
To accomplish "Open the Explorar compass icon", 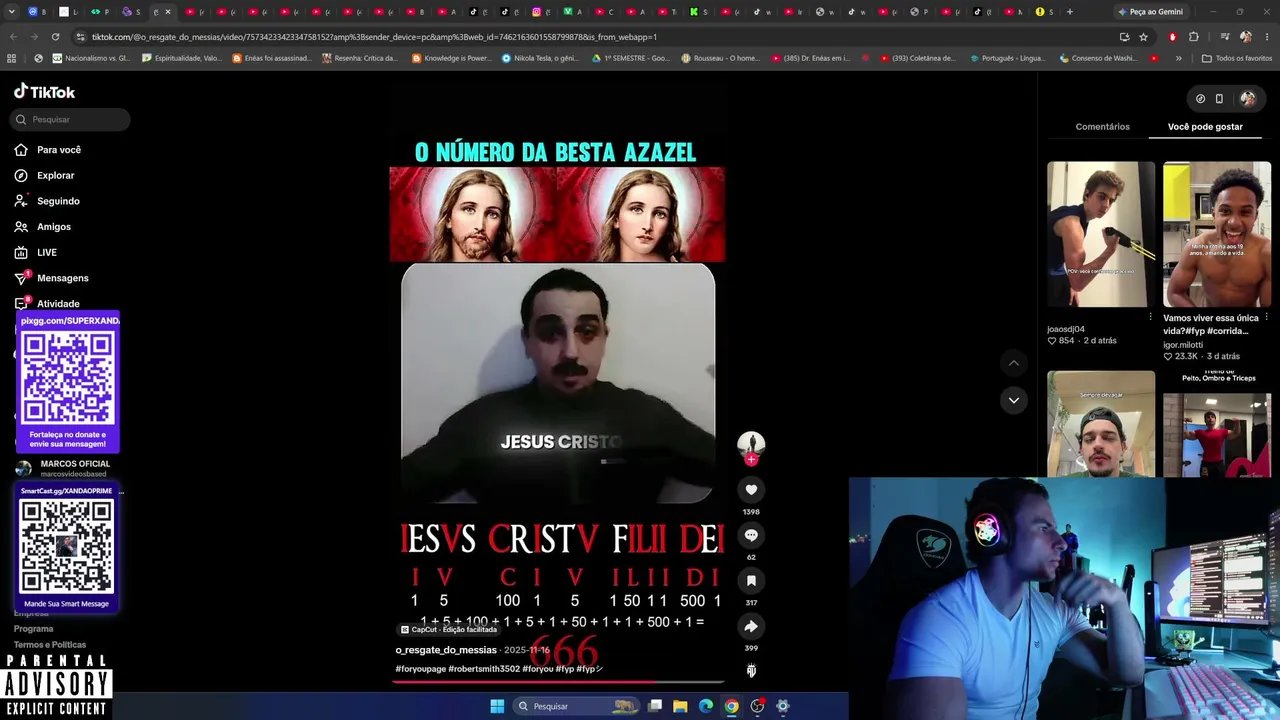I will click(21, 175).
